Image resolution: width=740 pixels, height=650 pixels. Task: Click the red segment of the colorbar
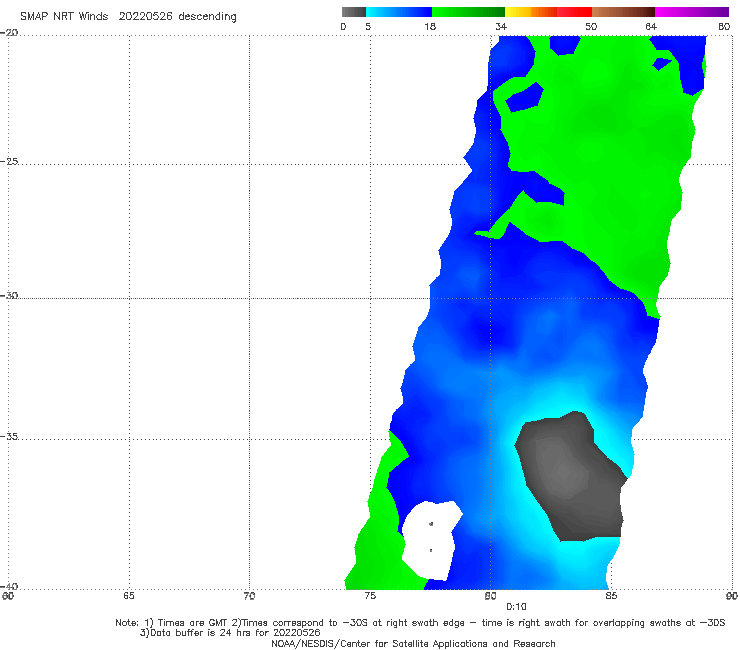574,12
